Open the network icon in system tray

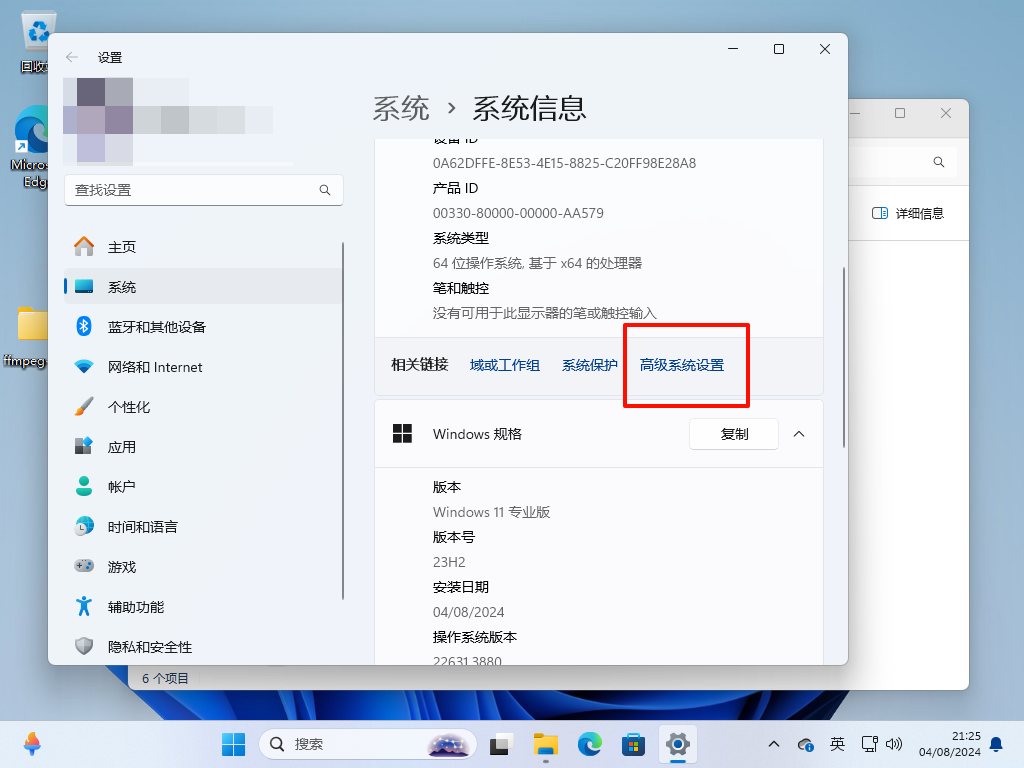pyautogui.click(x=869, y=744)
